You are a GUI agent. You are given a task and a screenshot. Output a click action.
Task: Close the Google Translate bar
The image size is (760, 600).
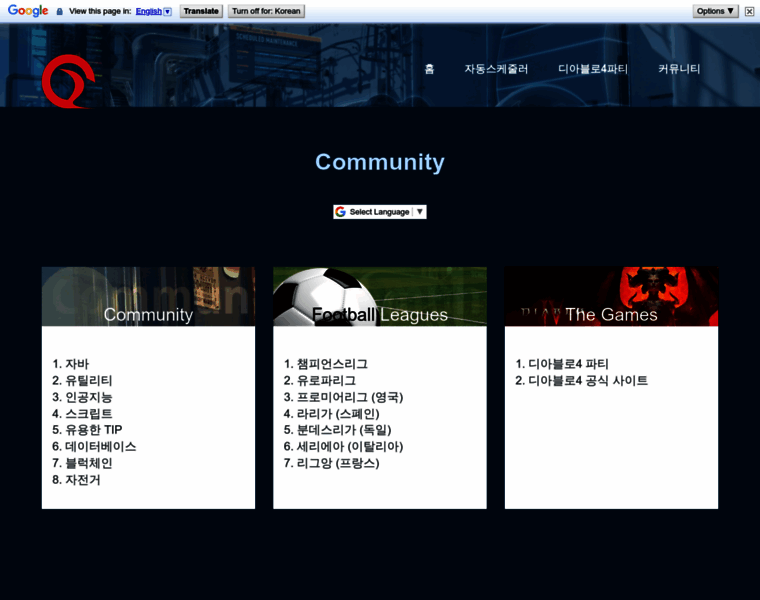pyautogui.click(x=749, y=11)
